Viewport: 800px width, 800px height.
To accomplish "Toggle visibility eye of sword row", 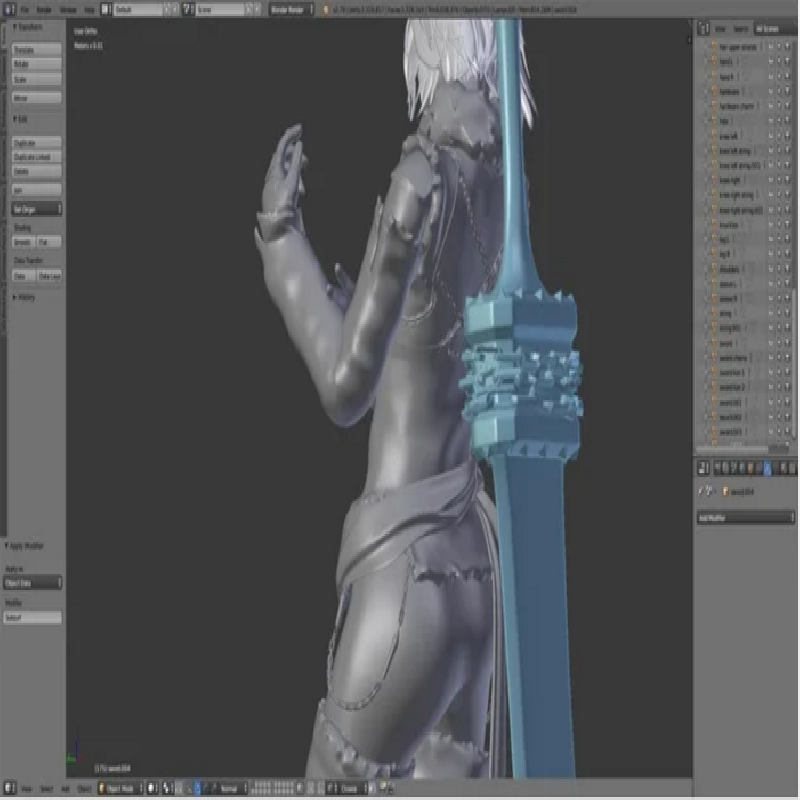I will click(x=771, y=343).
